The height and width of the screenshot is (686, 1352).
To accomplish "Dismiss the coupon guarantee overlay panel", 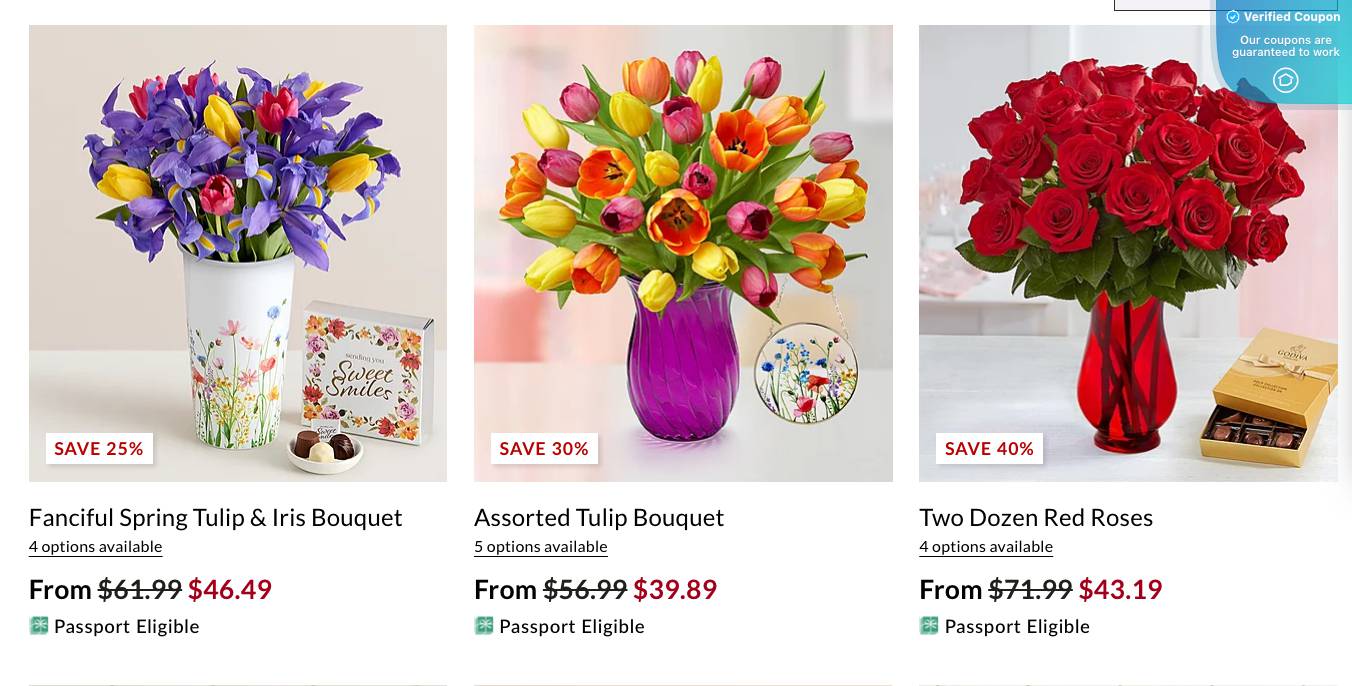I will (1285, 46).
